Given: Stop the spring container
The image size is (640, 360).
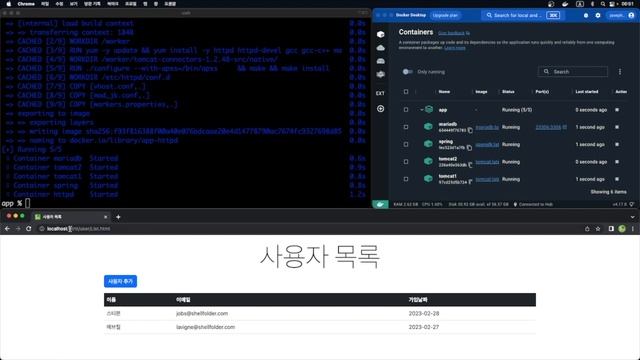Looking at the screenshot, I should tap(617, 144).
